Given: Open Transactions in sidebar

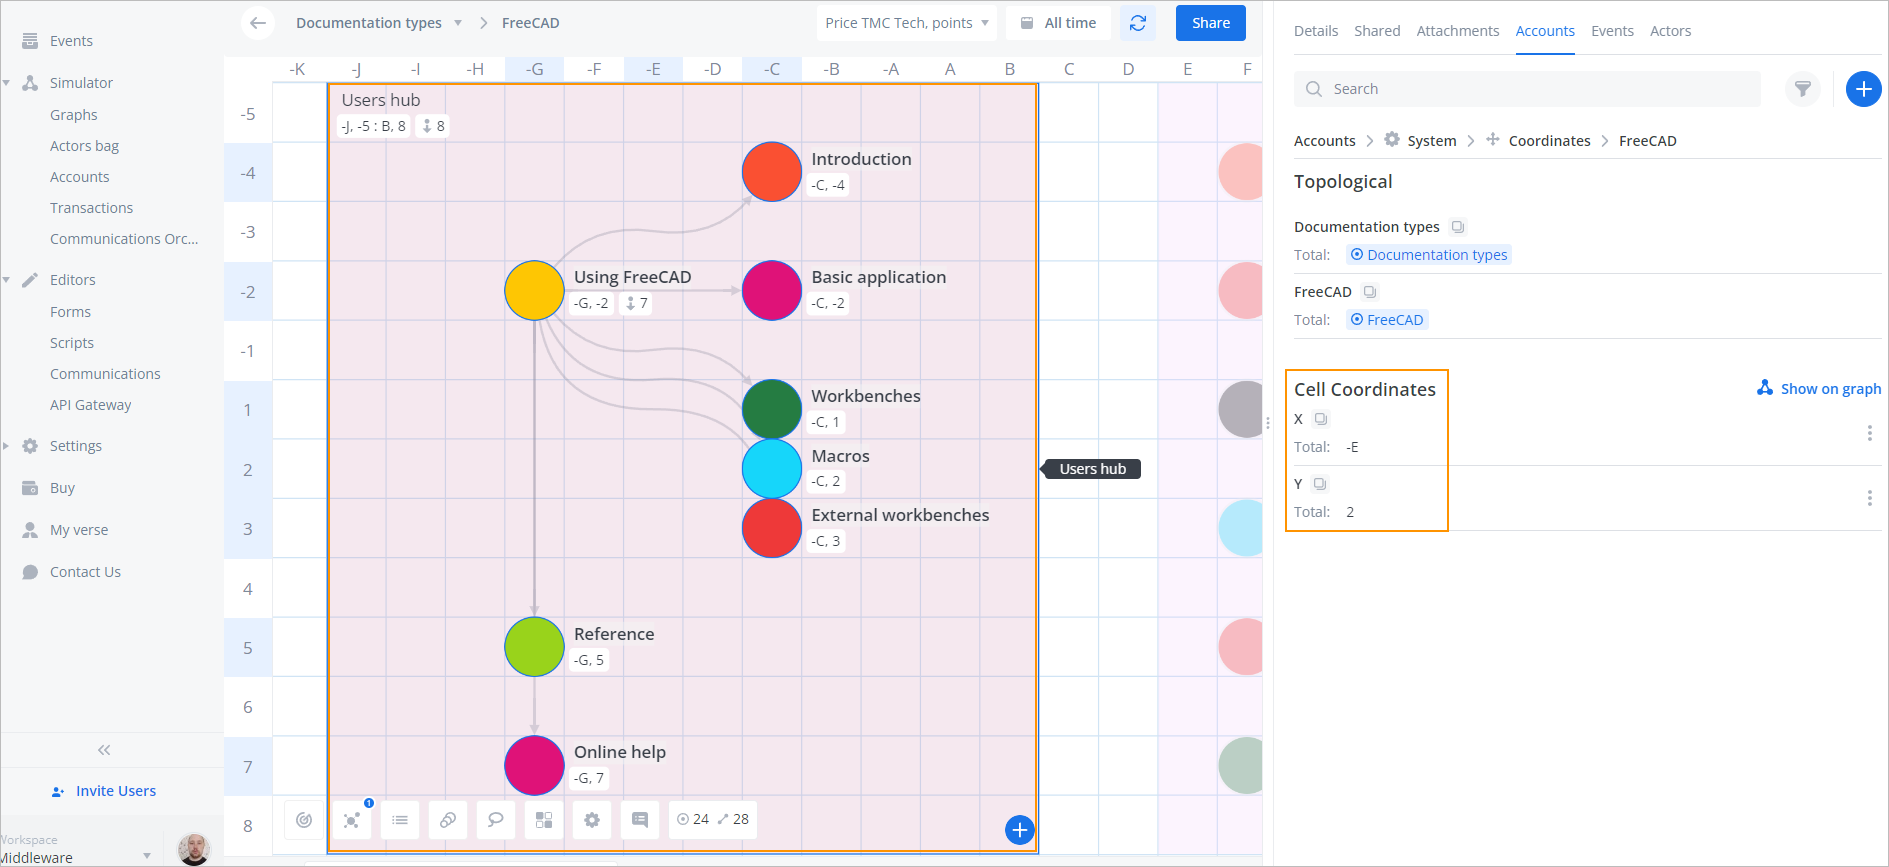Looking at the screenshot, I should [91, 208].
